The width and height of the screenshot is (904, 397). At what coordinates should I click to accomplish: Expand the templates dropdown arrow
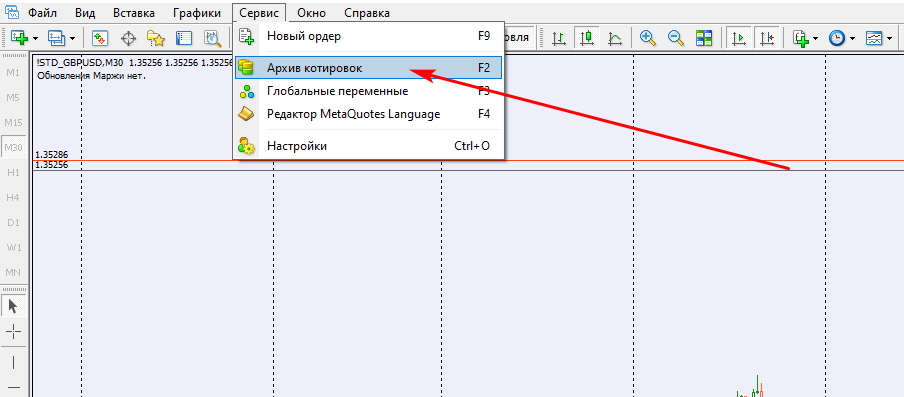click(889, 39)
